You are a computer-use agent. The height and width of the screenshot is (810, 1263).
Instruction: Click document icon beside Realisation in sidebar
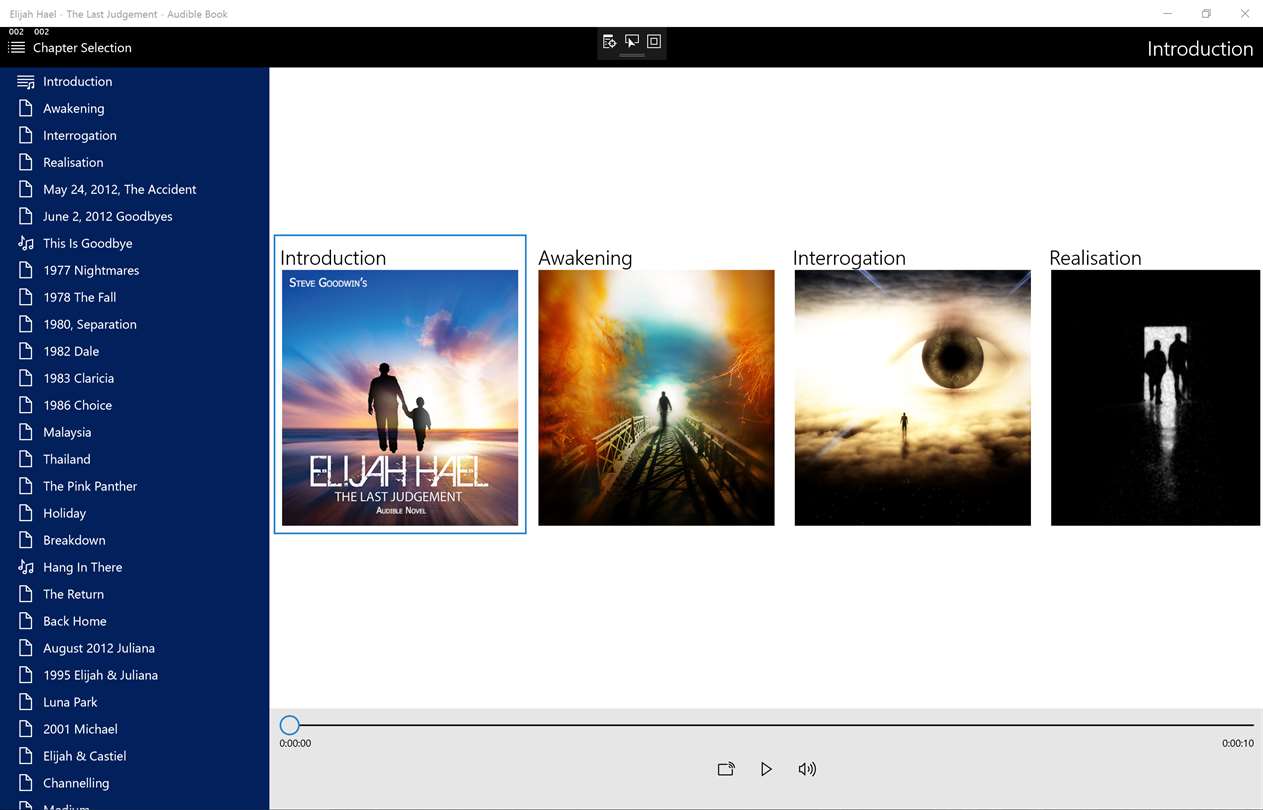pyautogui.click(x=26, y=162)
